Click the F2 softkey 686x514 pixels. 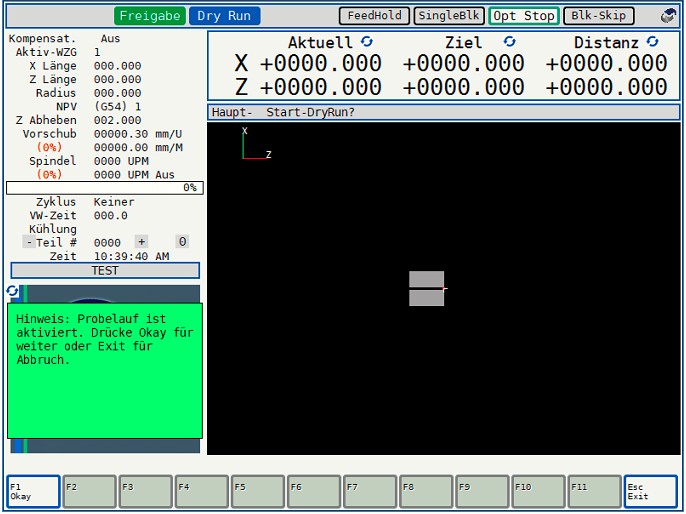click(x=89, y=492)
